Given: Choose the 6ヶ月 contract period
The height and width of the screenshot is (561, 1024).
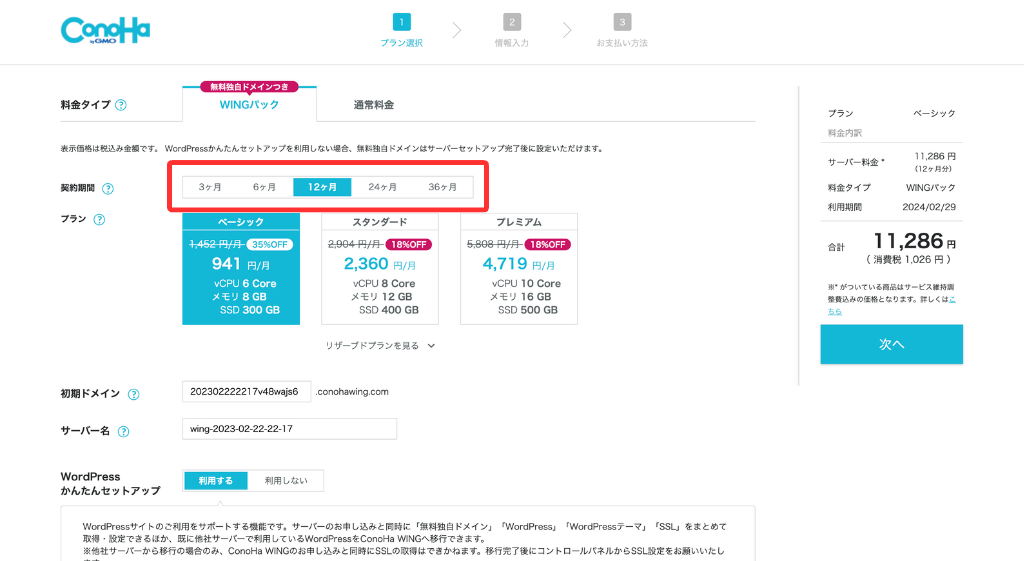Looking at the screenshot, I should tap(264, 187).
